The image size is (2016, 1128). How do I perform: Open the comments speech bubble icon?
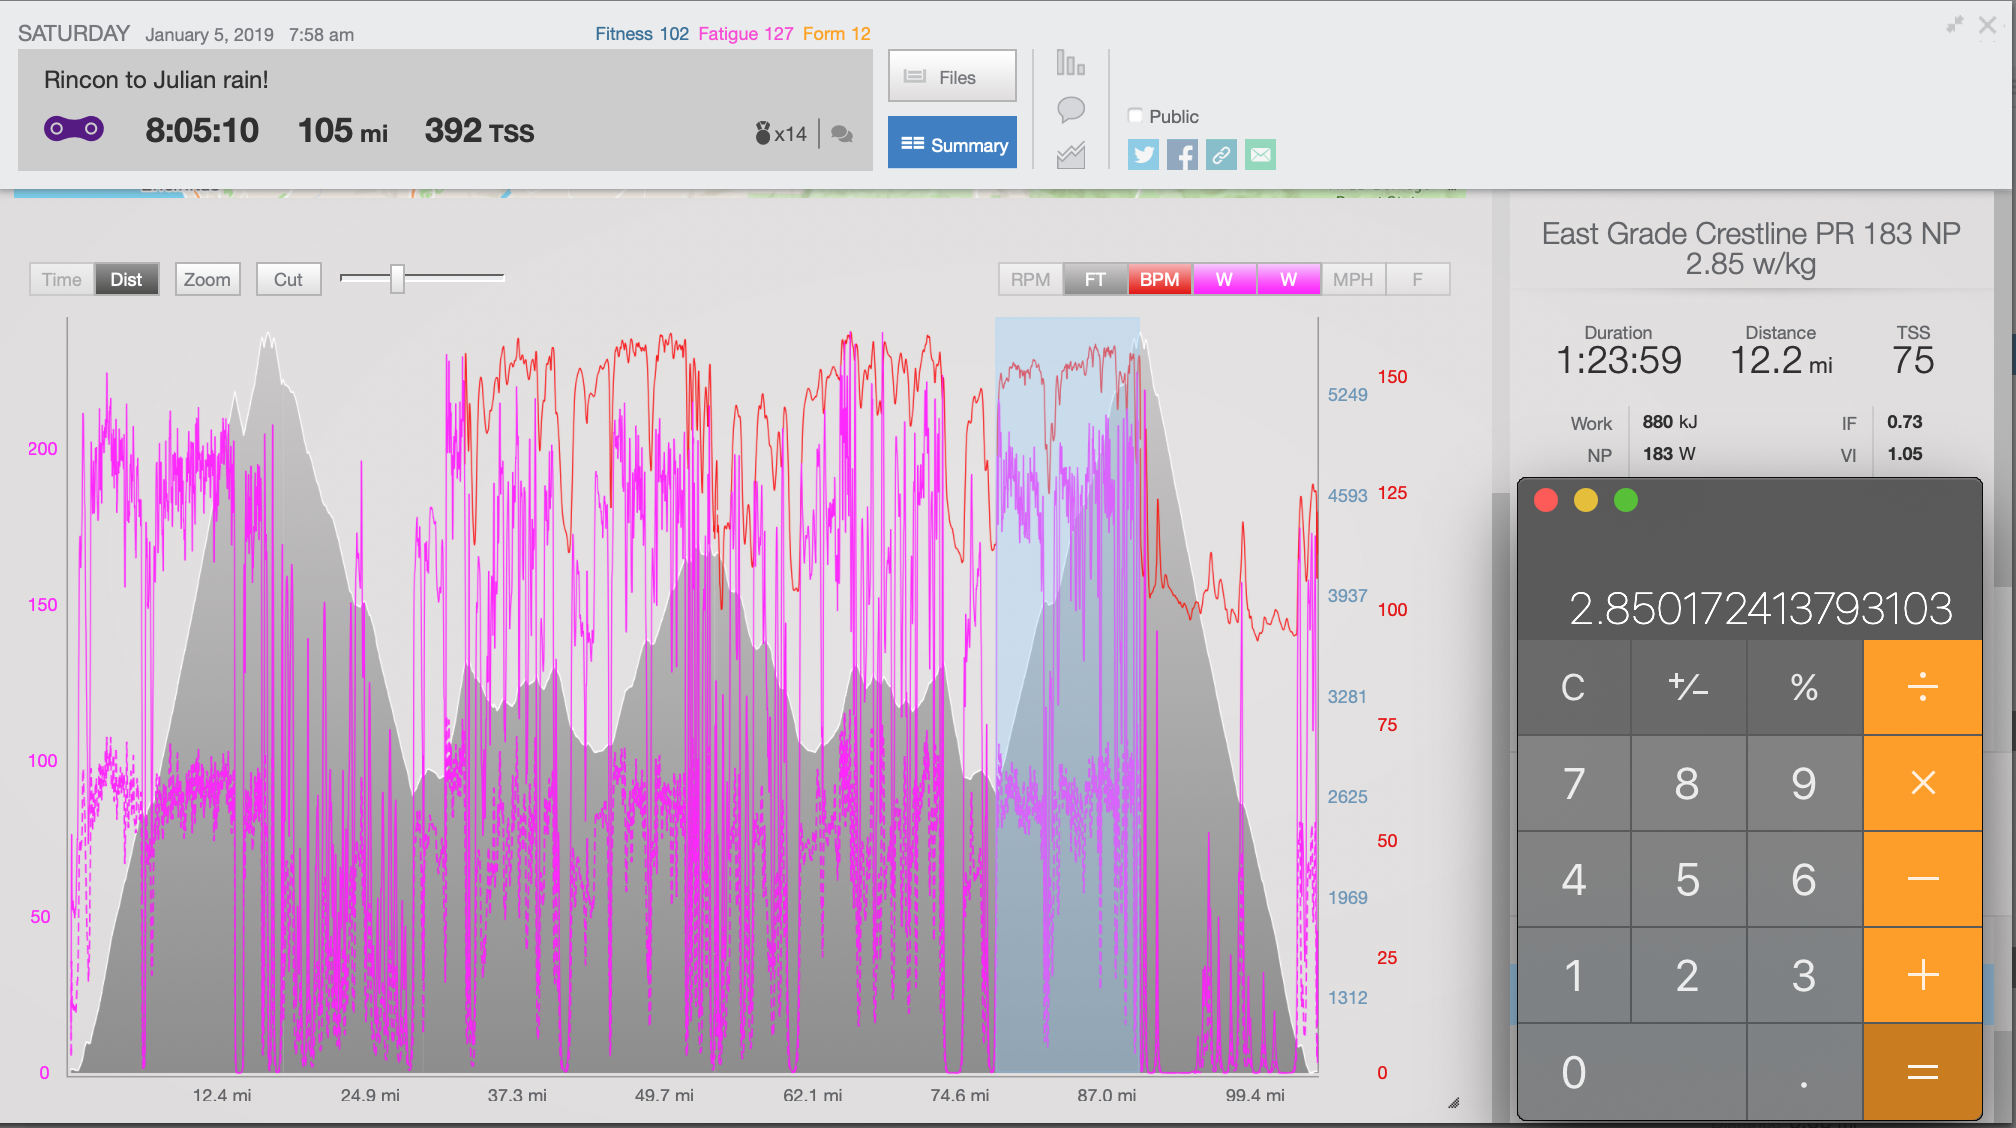point(1070,109)
